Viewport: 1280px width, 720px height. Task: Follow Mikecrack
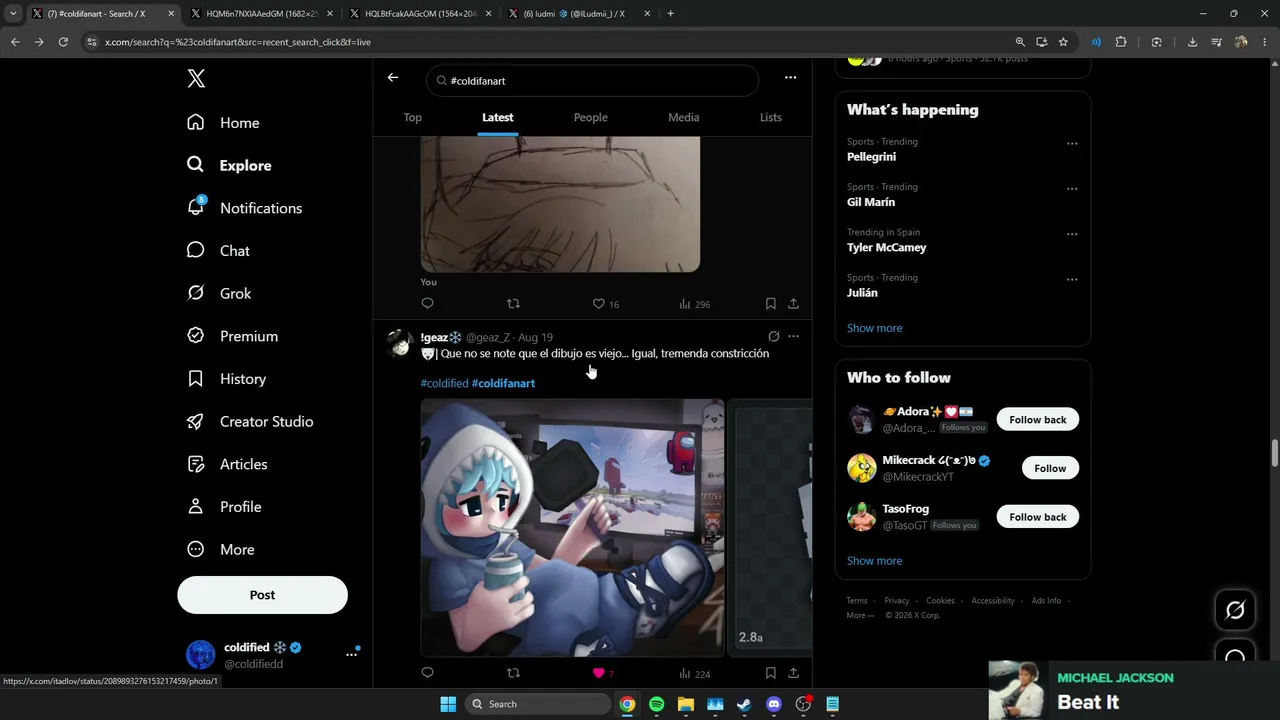pyautogui.click(x=1050, y=468)
